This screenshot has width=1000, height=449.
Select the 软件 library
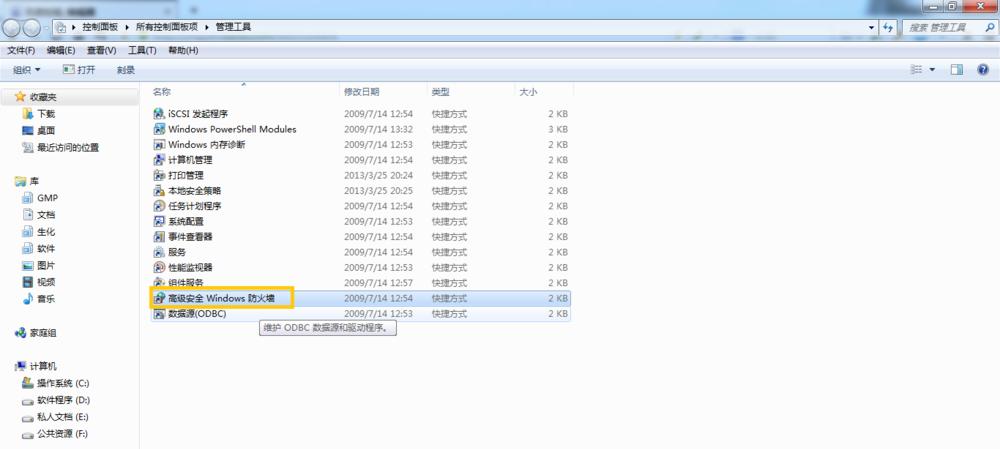click(x=46, y=248)
